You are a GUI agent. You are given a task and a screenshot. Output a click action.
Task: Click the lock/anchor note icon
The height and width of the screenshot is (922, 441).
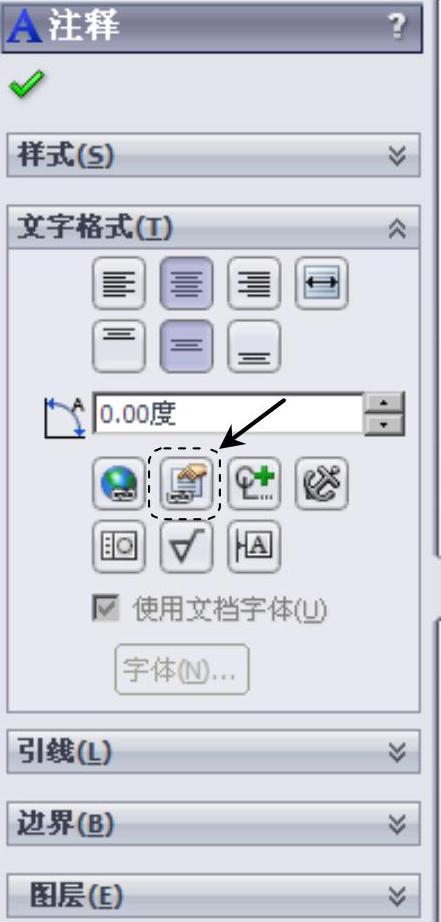pos(322,483)
